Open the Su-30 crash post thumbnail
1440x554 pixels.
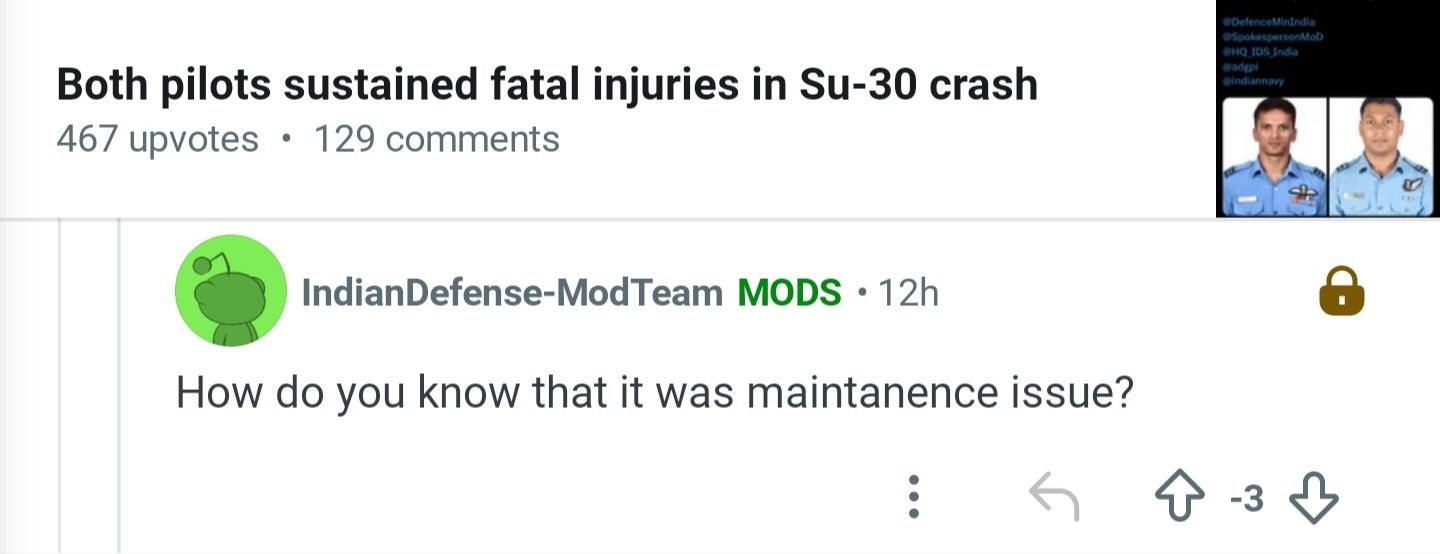[x=1326, y=108]
